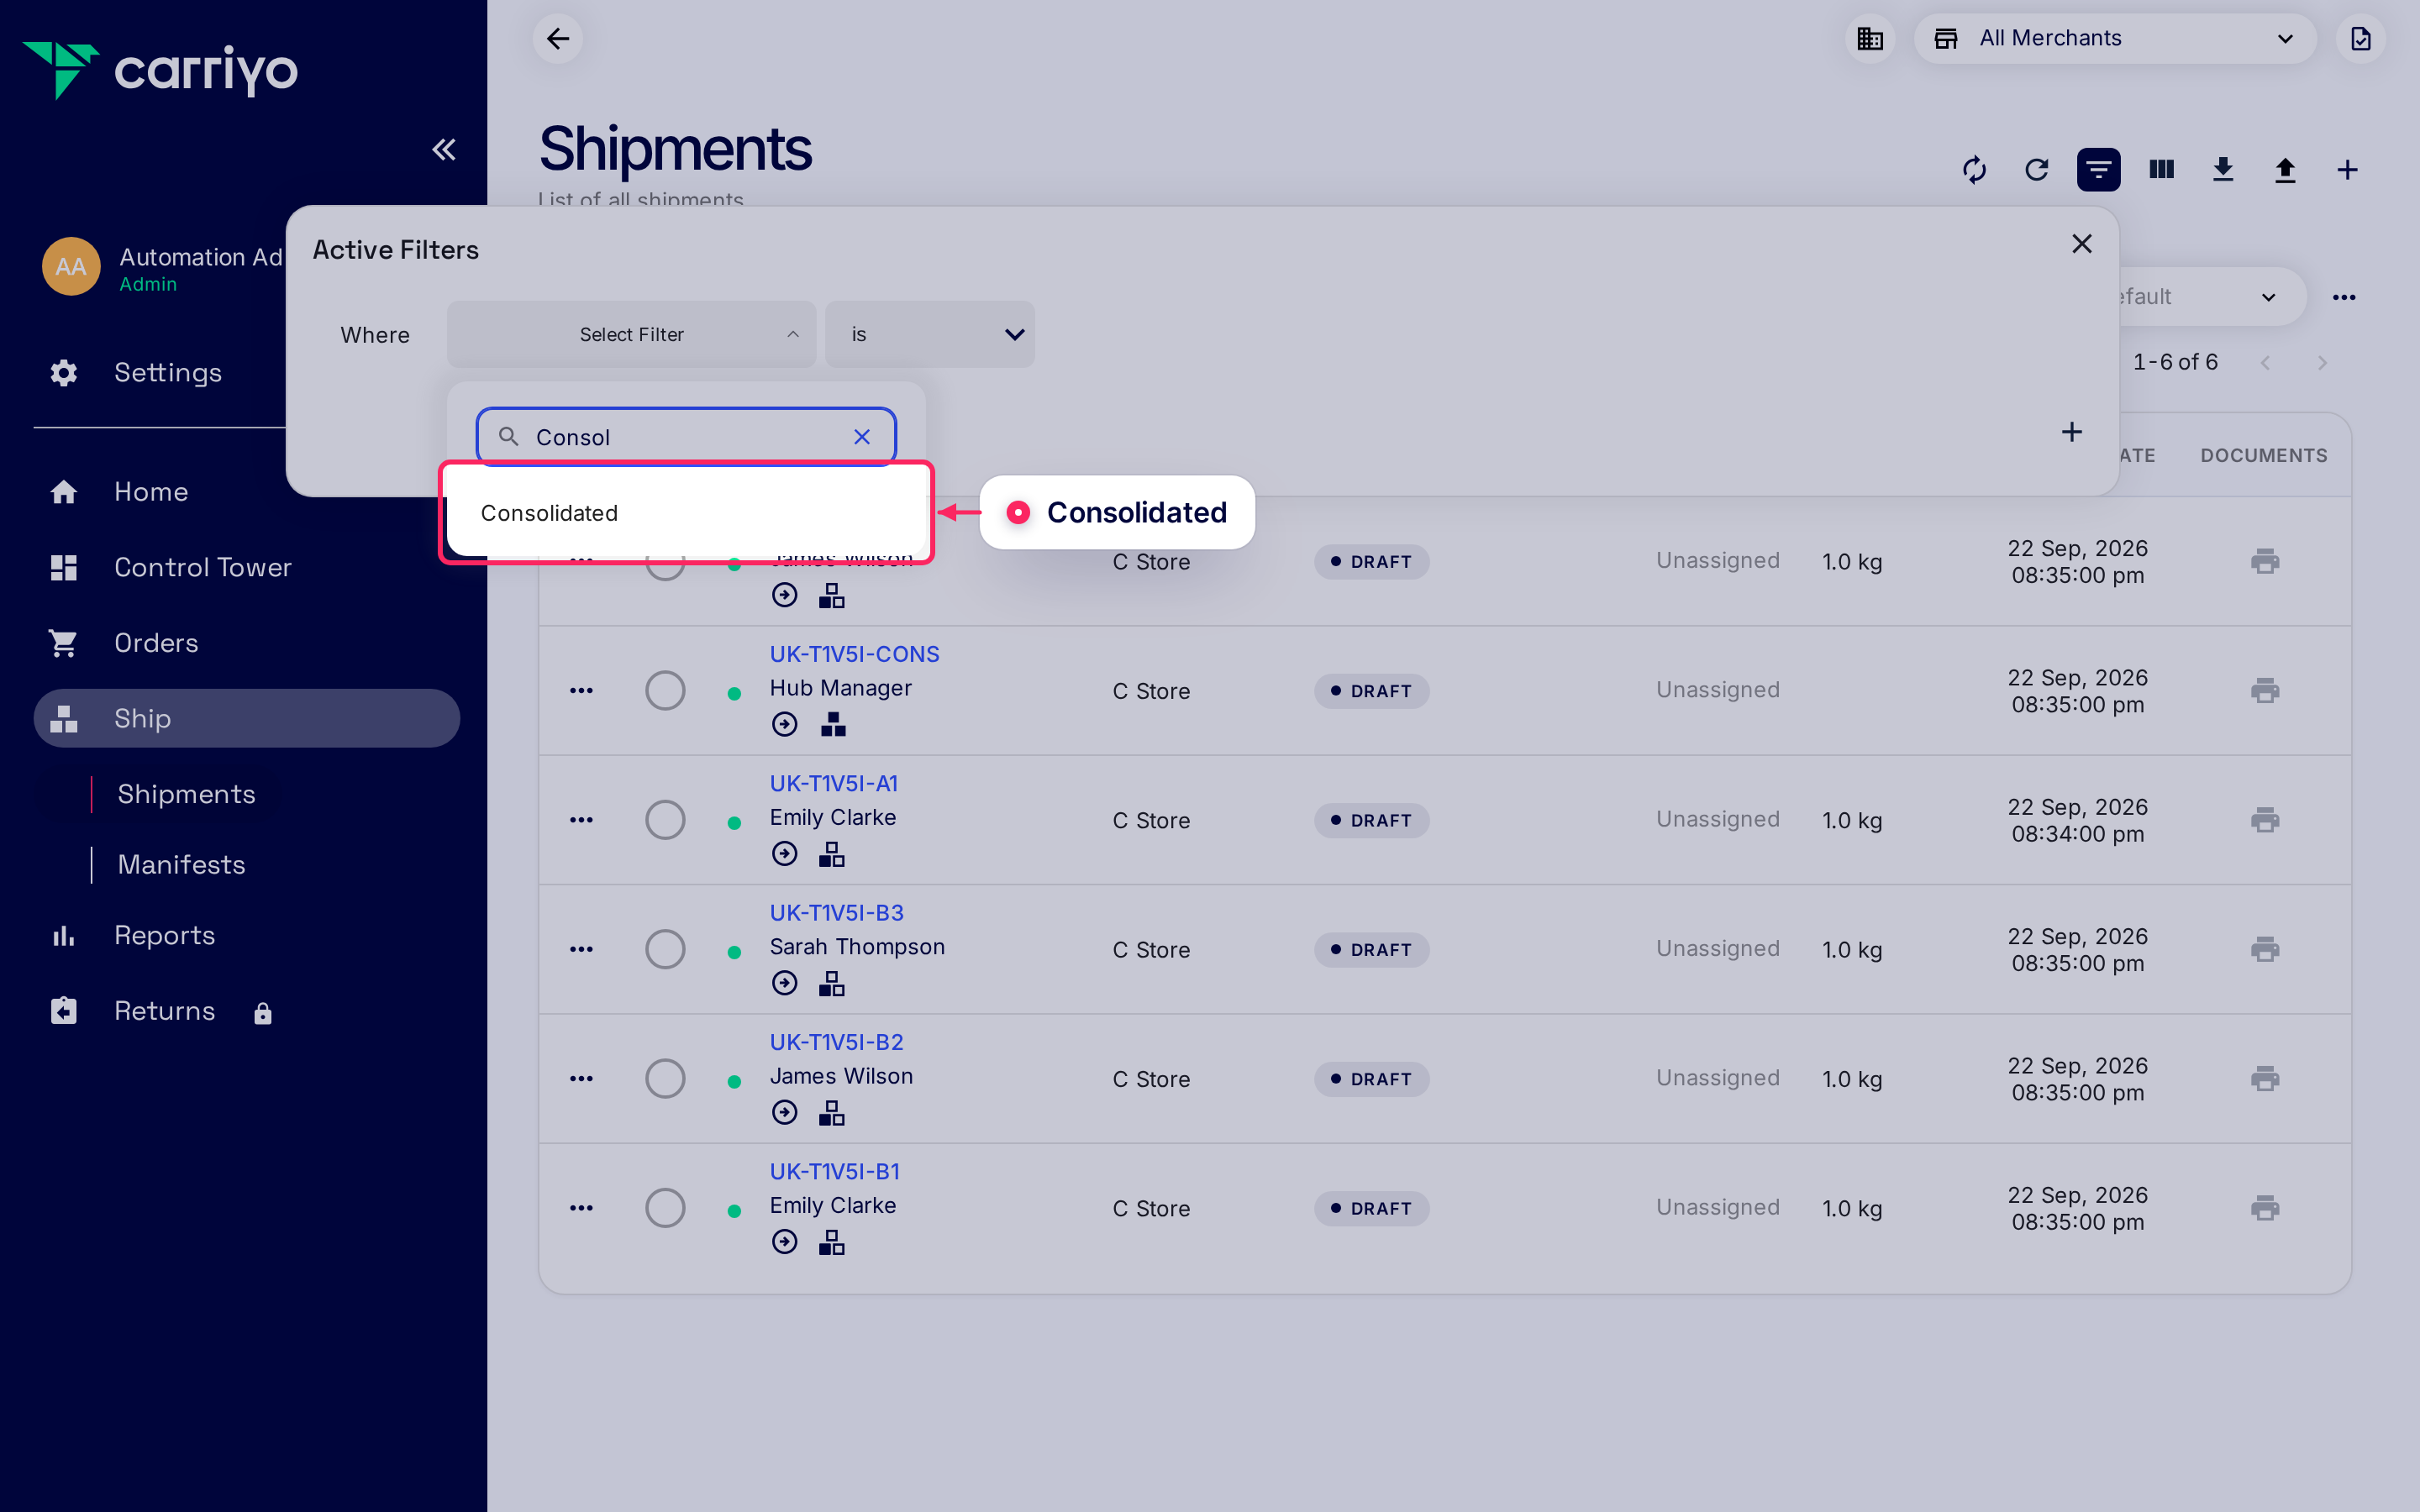Click the back arrow button

[558, 39]
